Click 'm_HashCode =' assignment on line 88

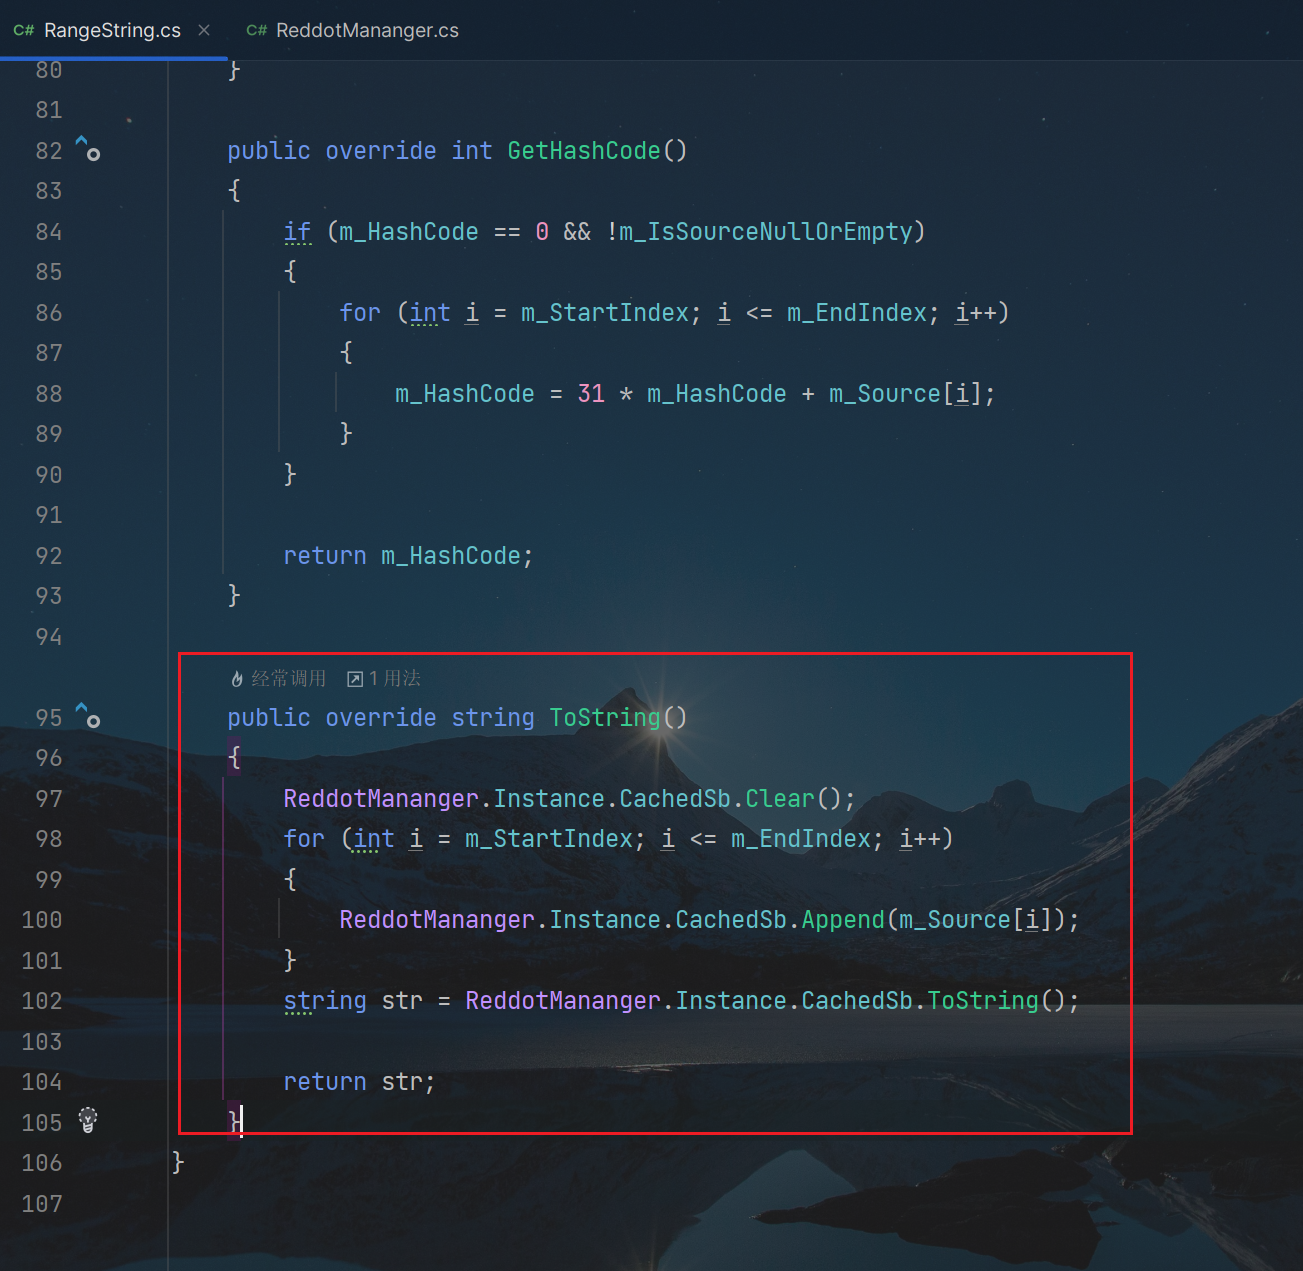click(479, 394)
